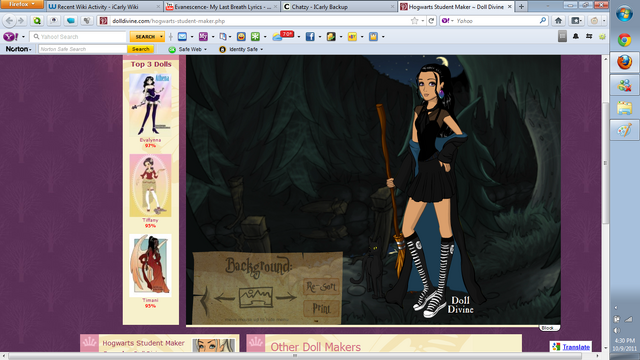Viewport: 640px width, 360px height.
Task: Click the Evalynna name link
Action: (150, 140)
